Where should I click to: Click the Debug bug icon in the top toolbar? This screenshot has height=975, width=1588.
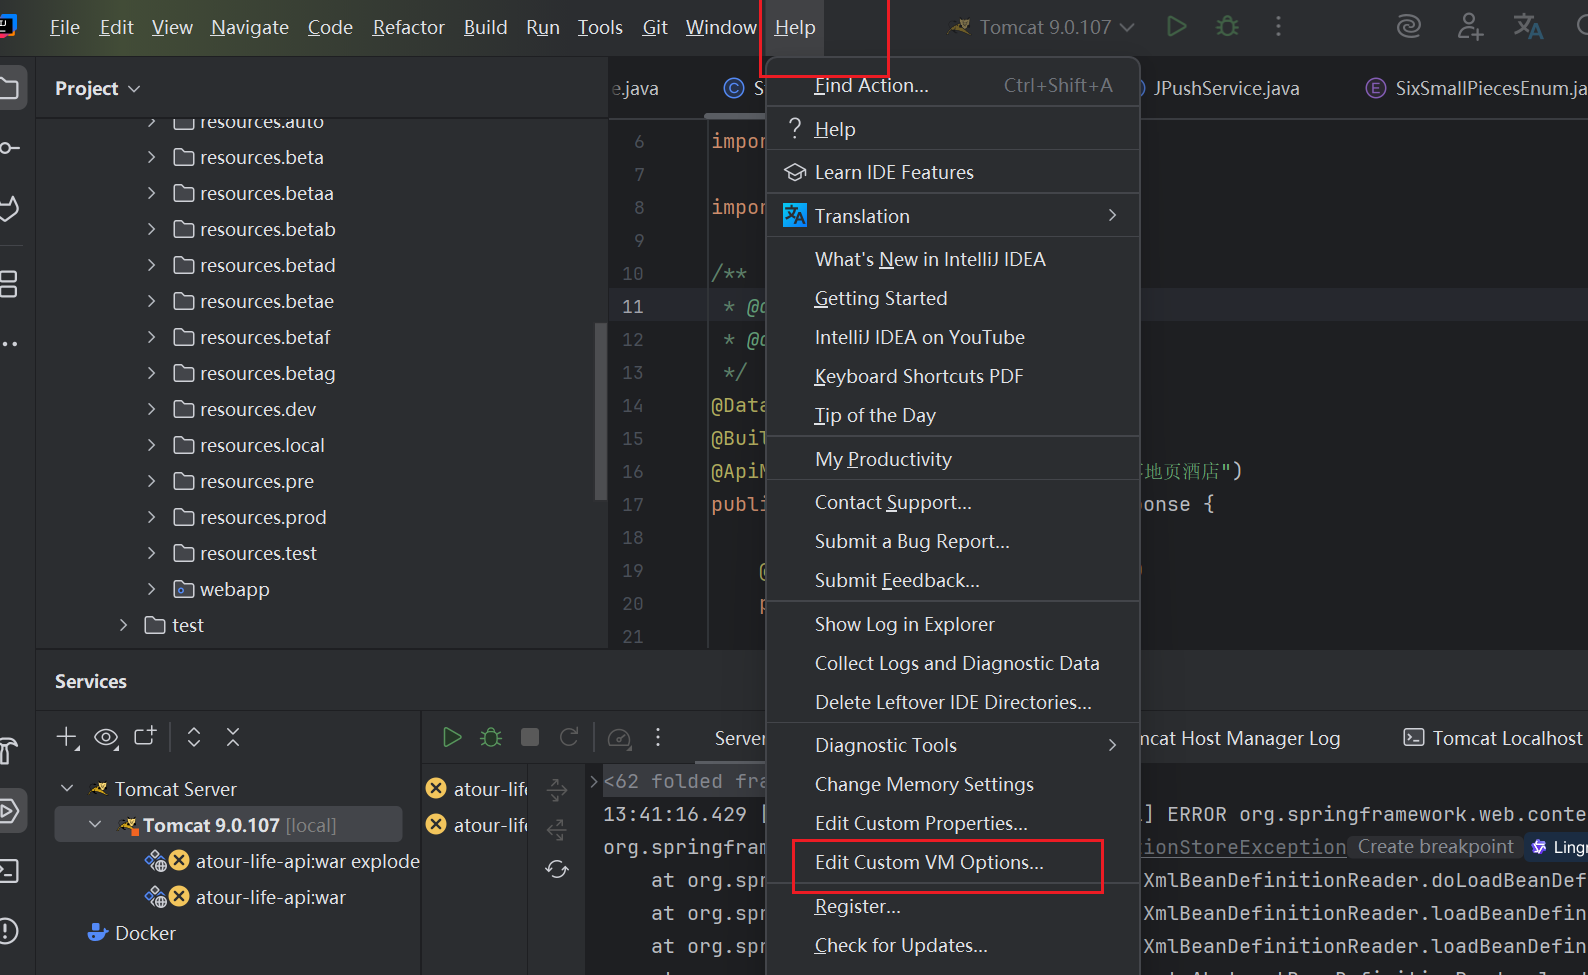tap(1227, 27)
